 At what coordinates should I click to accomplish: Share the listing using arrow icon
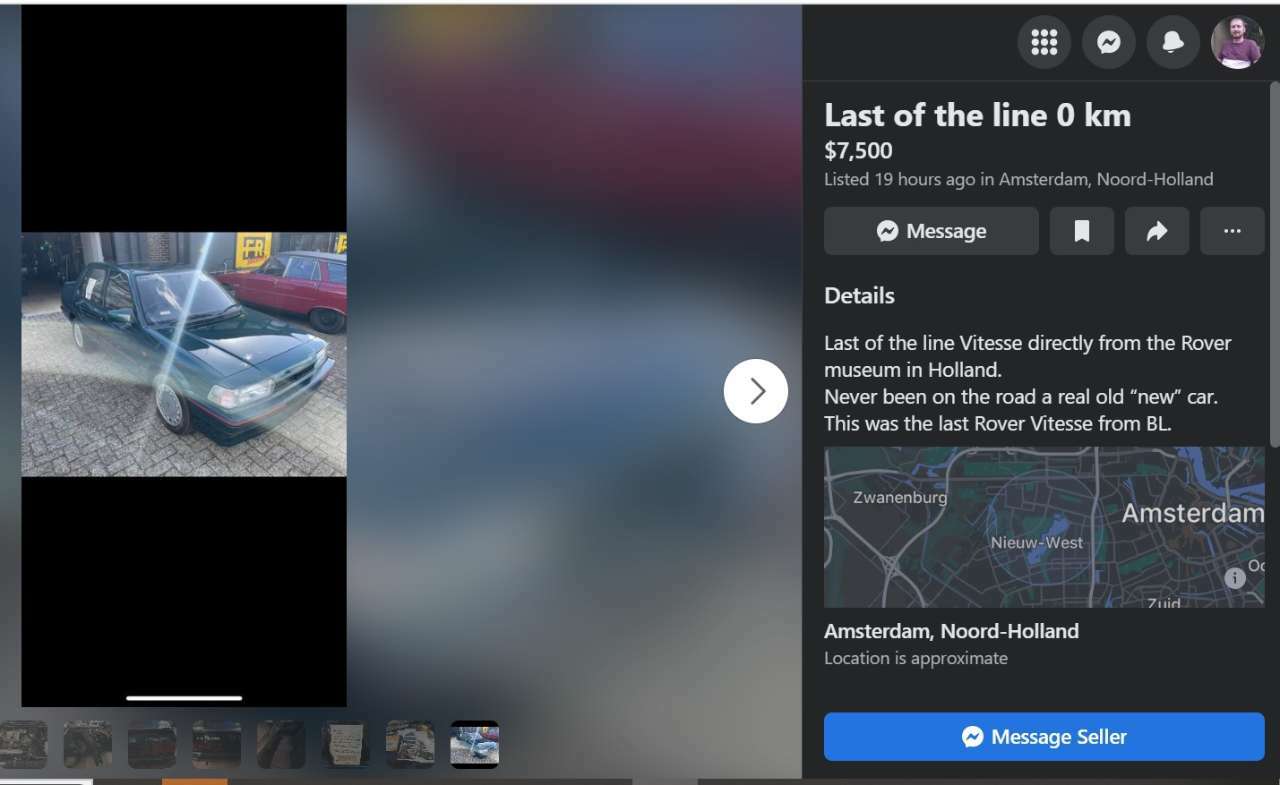point(1157,231)
